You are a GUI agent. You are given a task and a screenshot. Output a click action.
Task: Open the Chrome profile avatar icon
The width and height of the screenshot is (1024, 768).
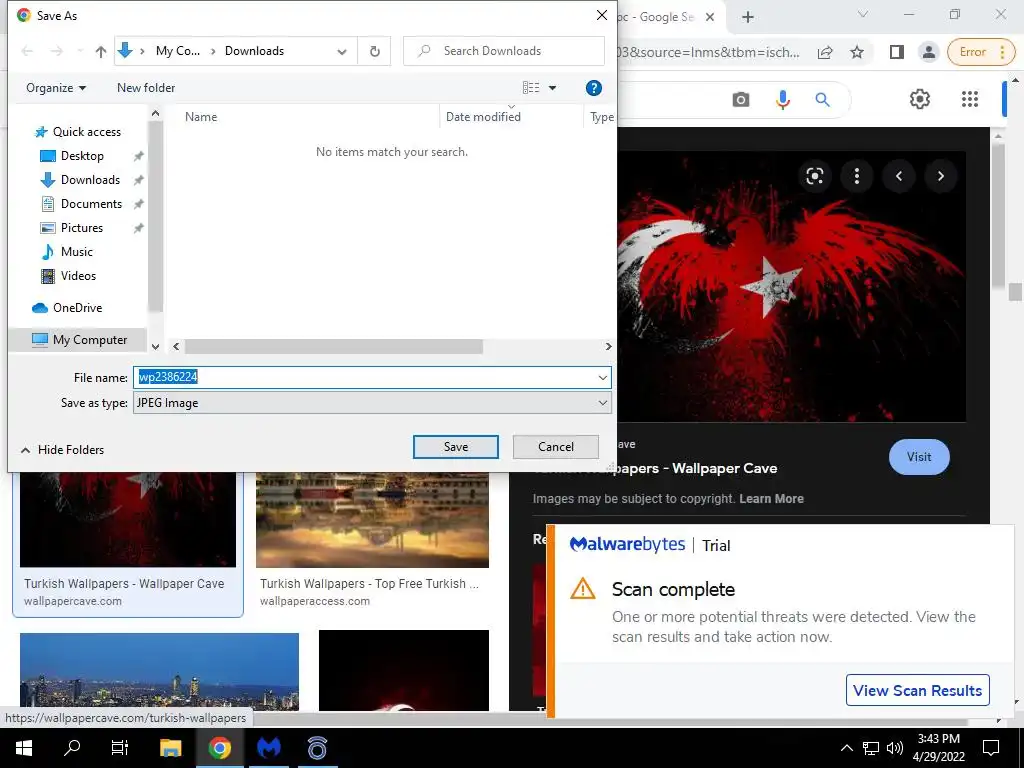tap(929, 52)
